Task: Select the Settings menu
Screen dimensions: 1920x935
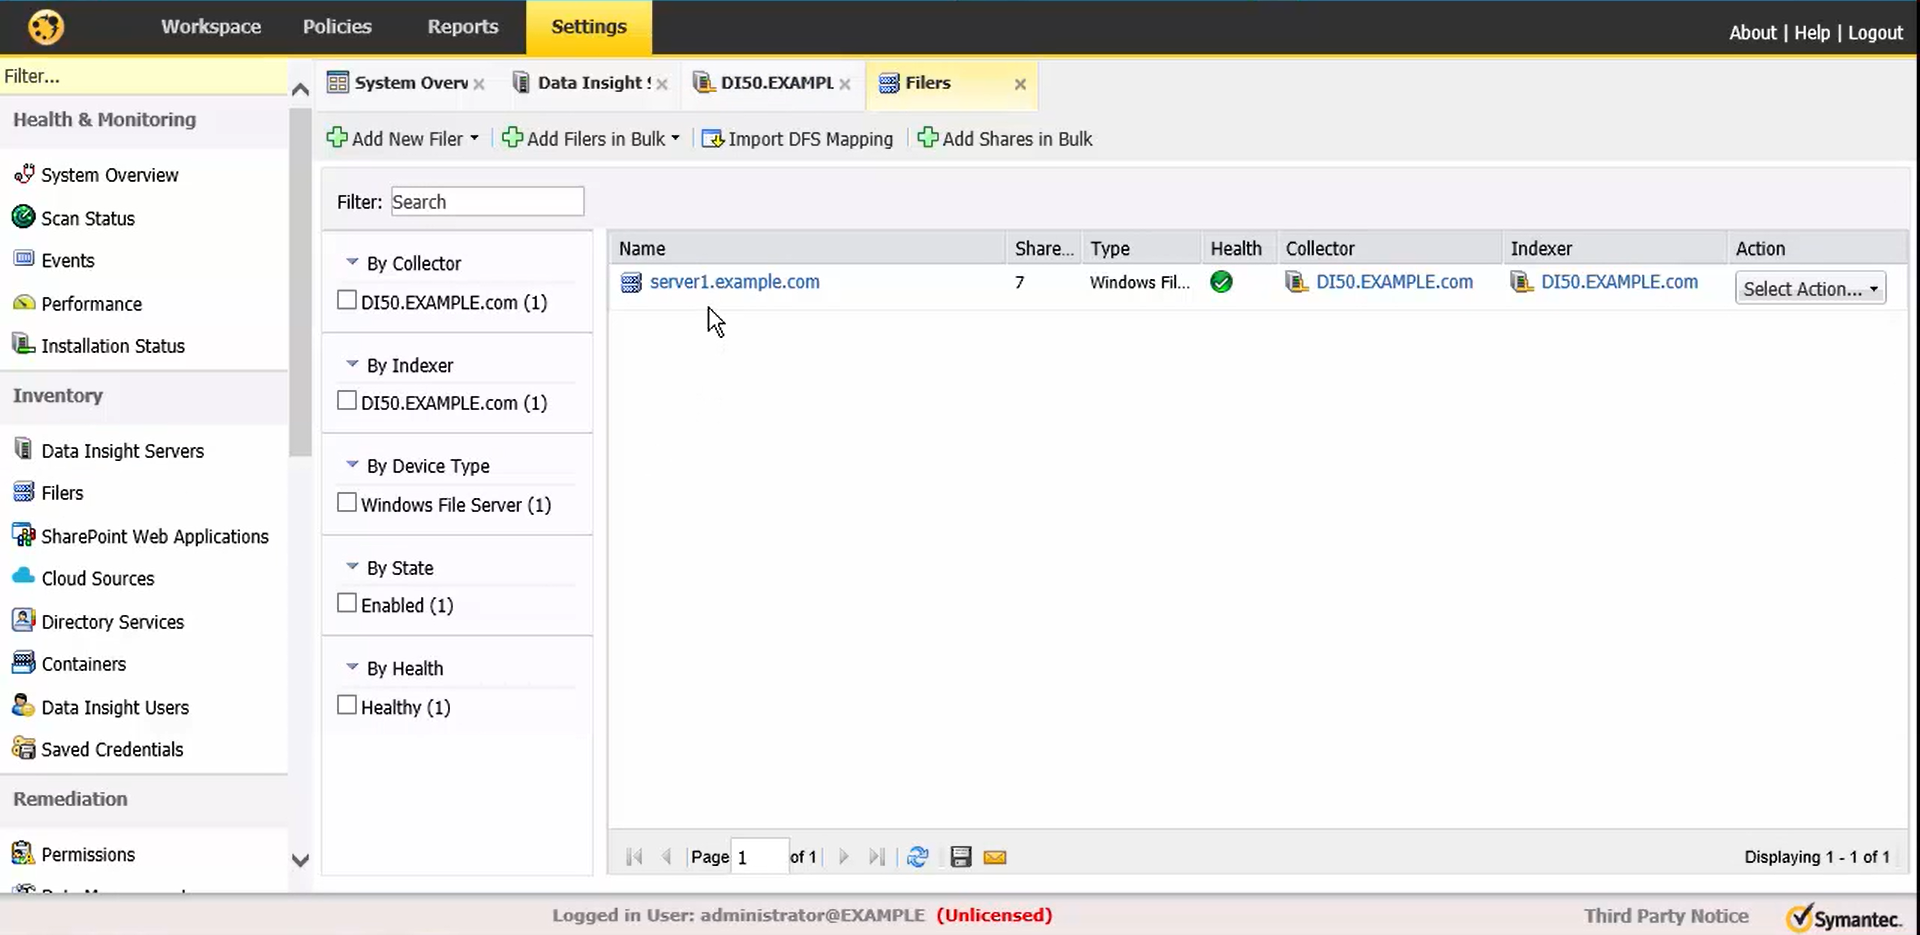Action: pyautogui.click(x=589, y=27)
